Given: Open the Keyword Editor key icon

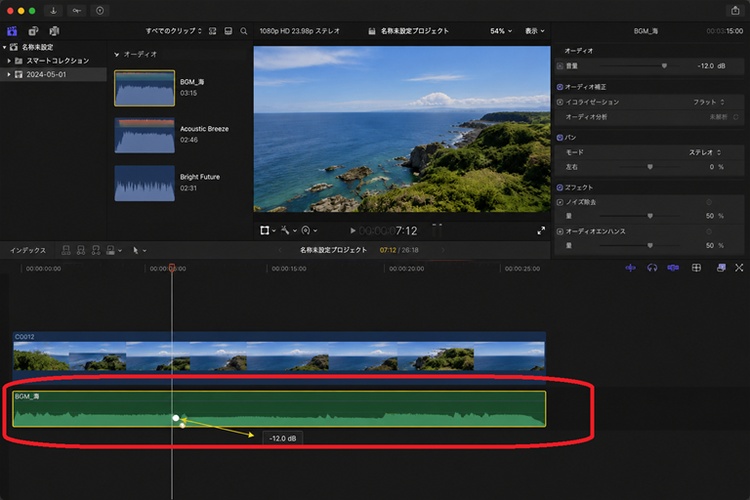Looking at the screenshot, I should click(77, 11).
